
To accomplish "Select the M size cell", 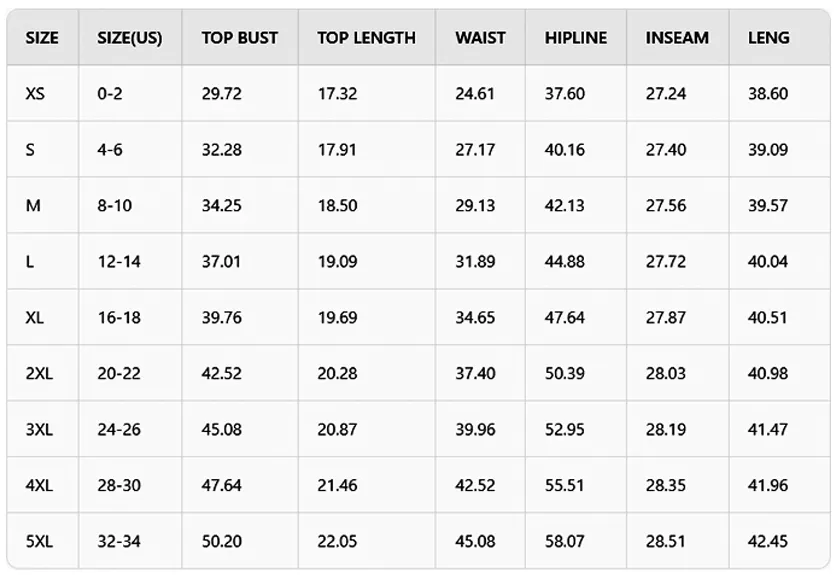I will [33, 206].
